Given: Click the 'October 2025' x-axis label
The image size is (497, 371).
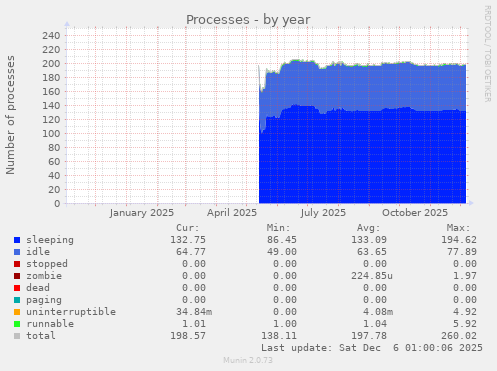Looking at the screenshot, I should tap(415, 213).
